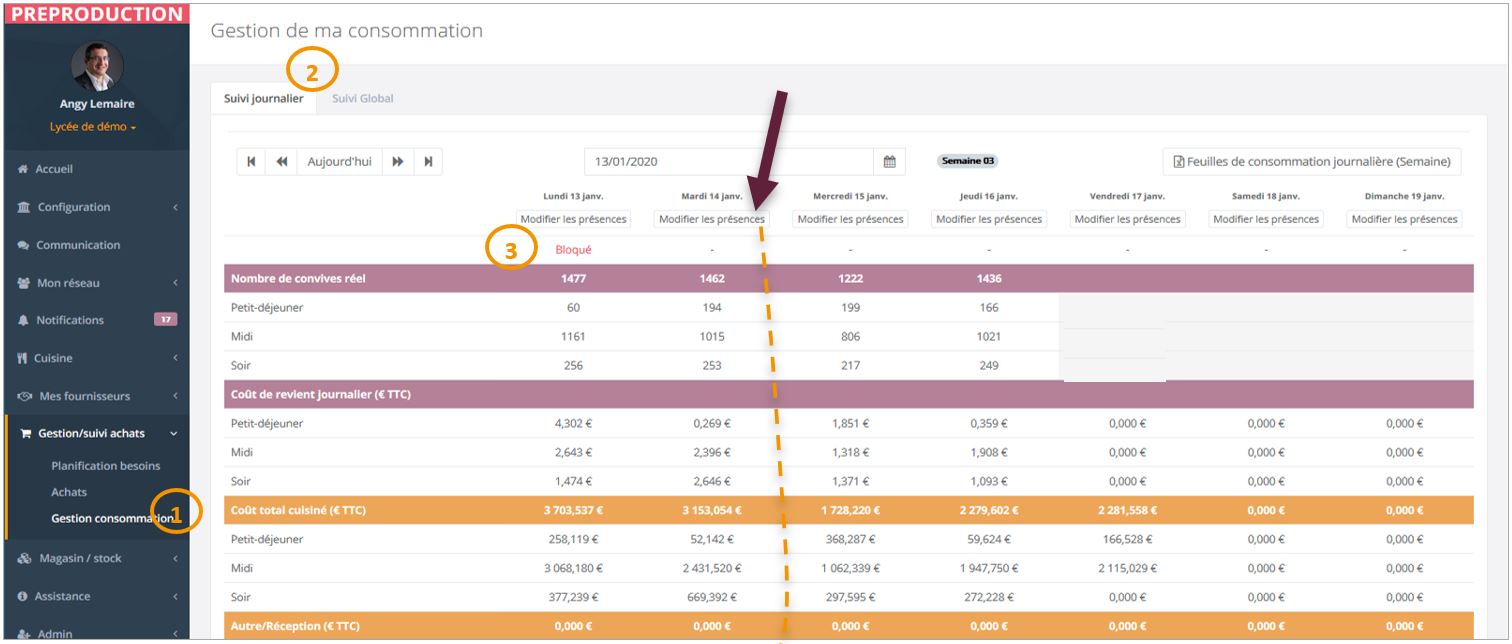Expand the Mes fournisseurs menu chevron
Image resolution: width=1512 pixels, height=644 pixels.
(x=175, y=396)
